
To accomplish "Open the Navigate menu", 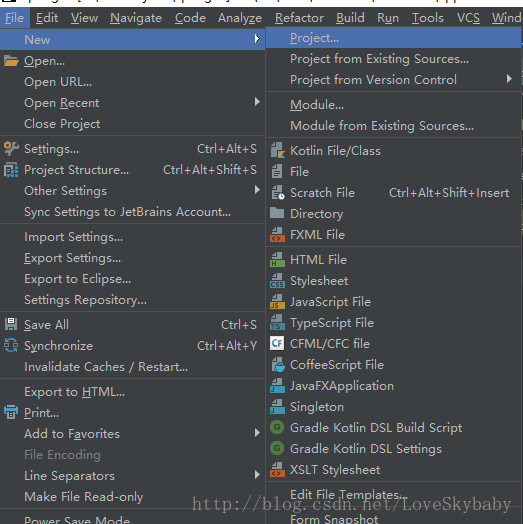I will click(x=136, y=18).
